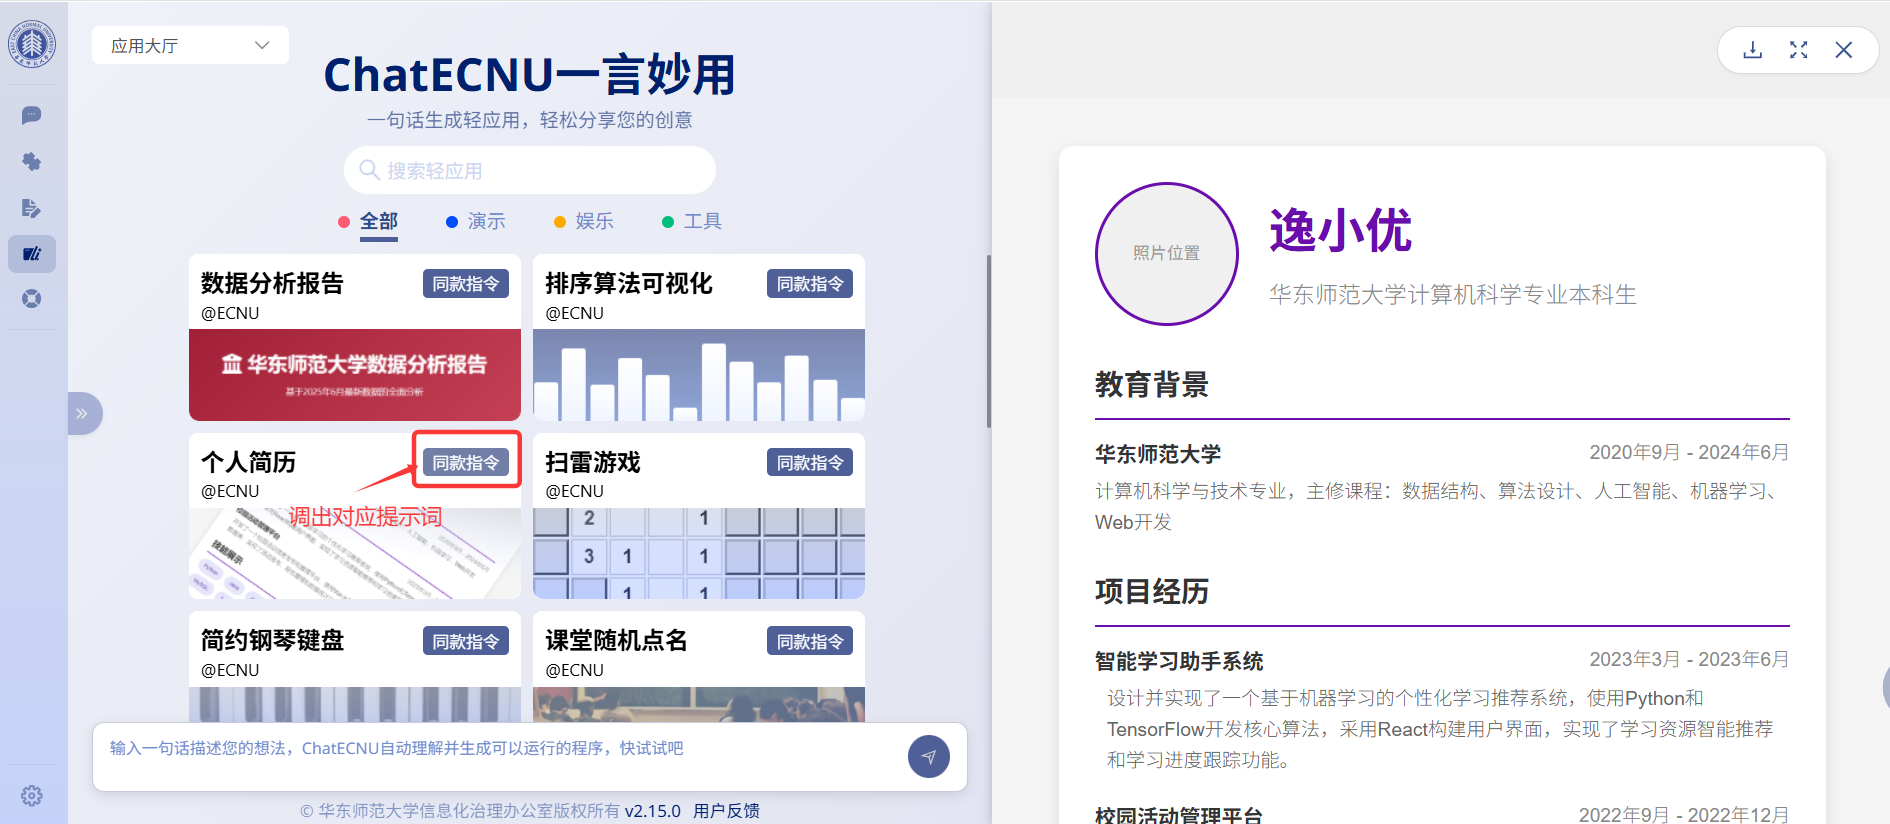Click the lifebuoy help icon in sidebar
The height and width of the screenshot is (824, 1890).
[x=31, y=299]
